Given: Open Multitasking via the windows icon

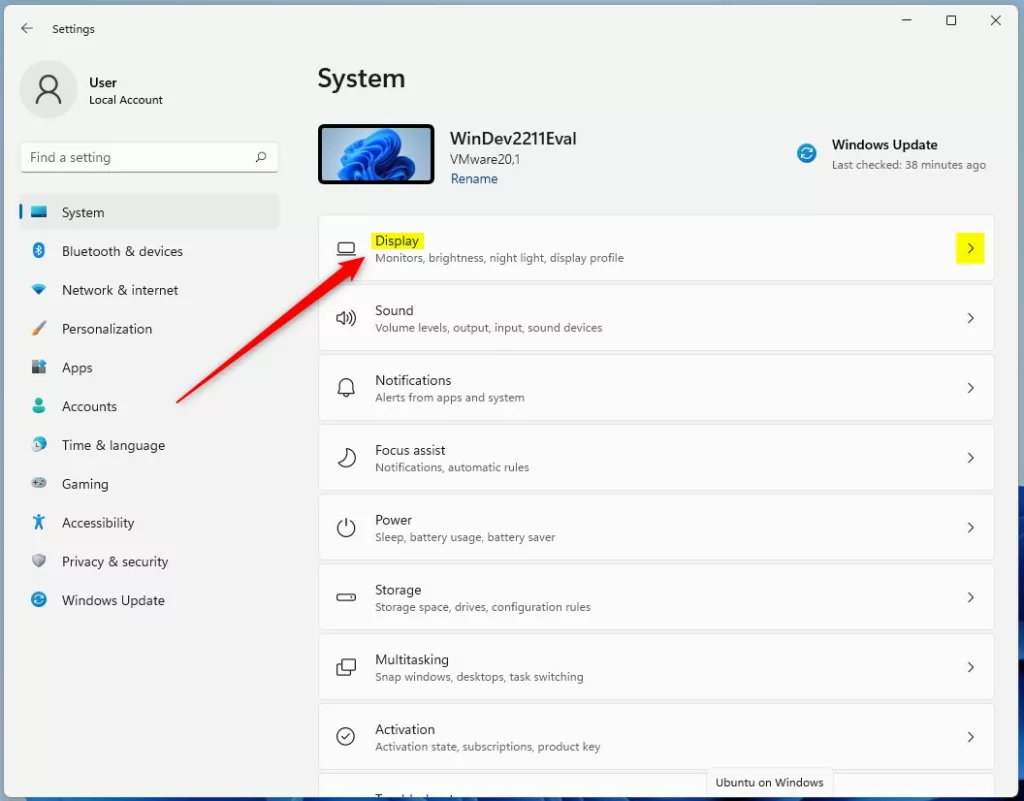Looking at the screenshot, I should pyautogui.click(x=346, y=667).
